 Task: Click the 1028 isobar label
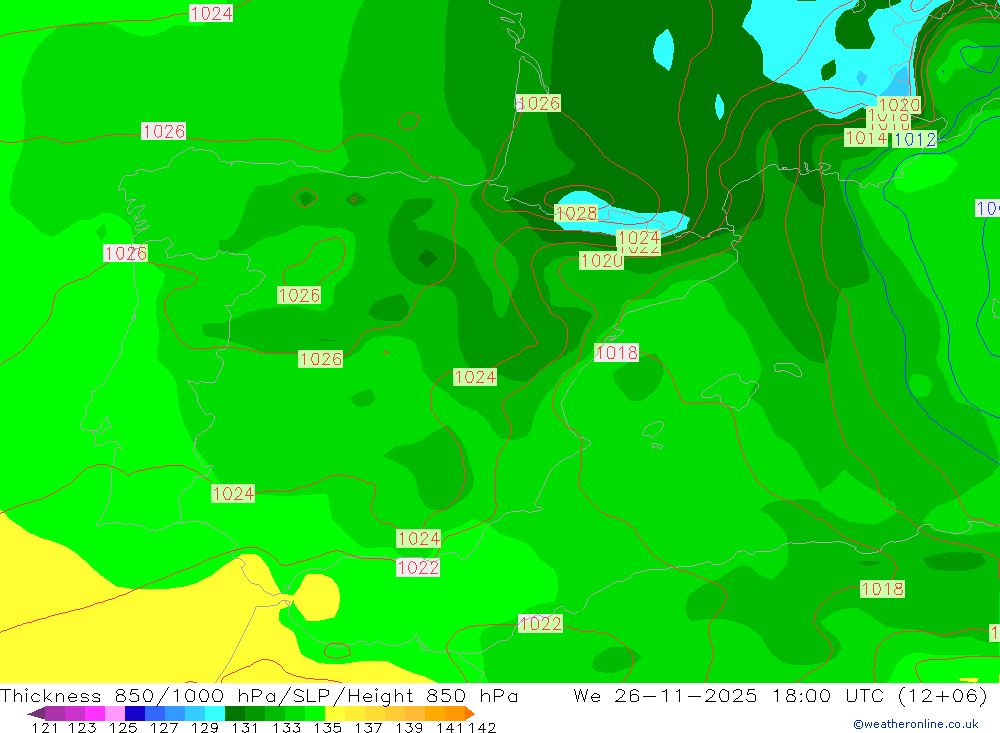577,213
